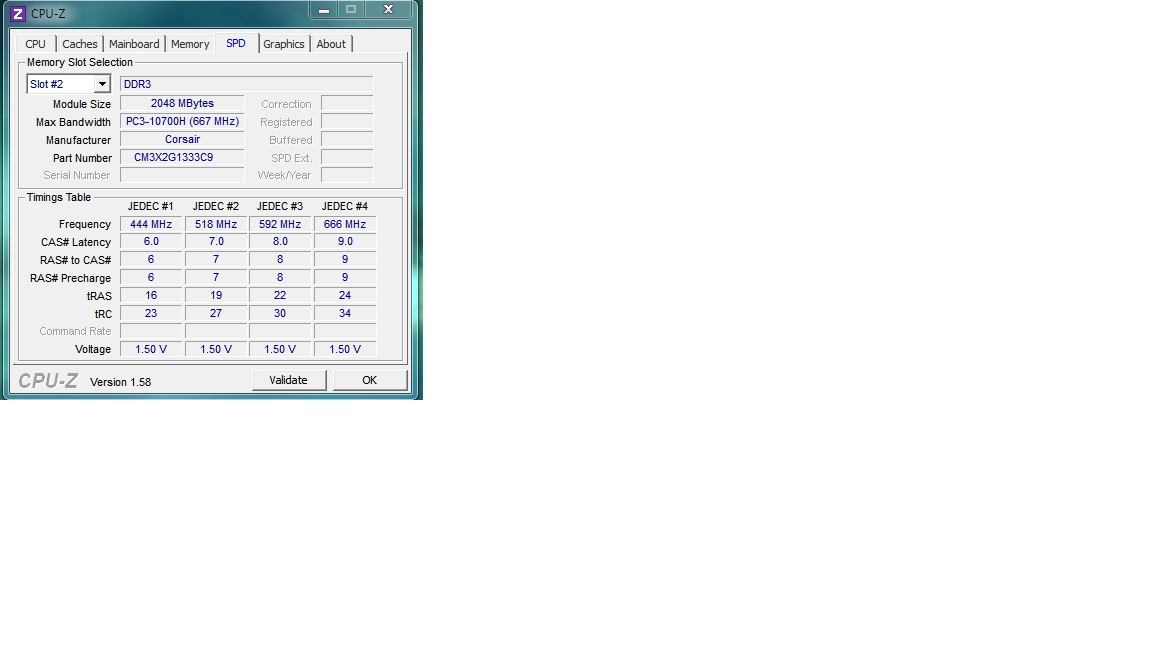Click the DDR3 memory type field
Image resolution: width=1152 pixels, height=648 pixels.
click(246, 84)
